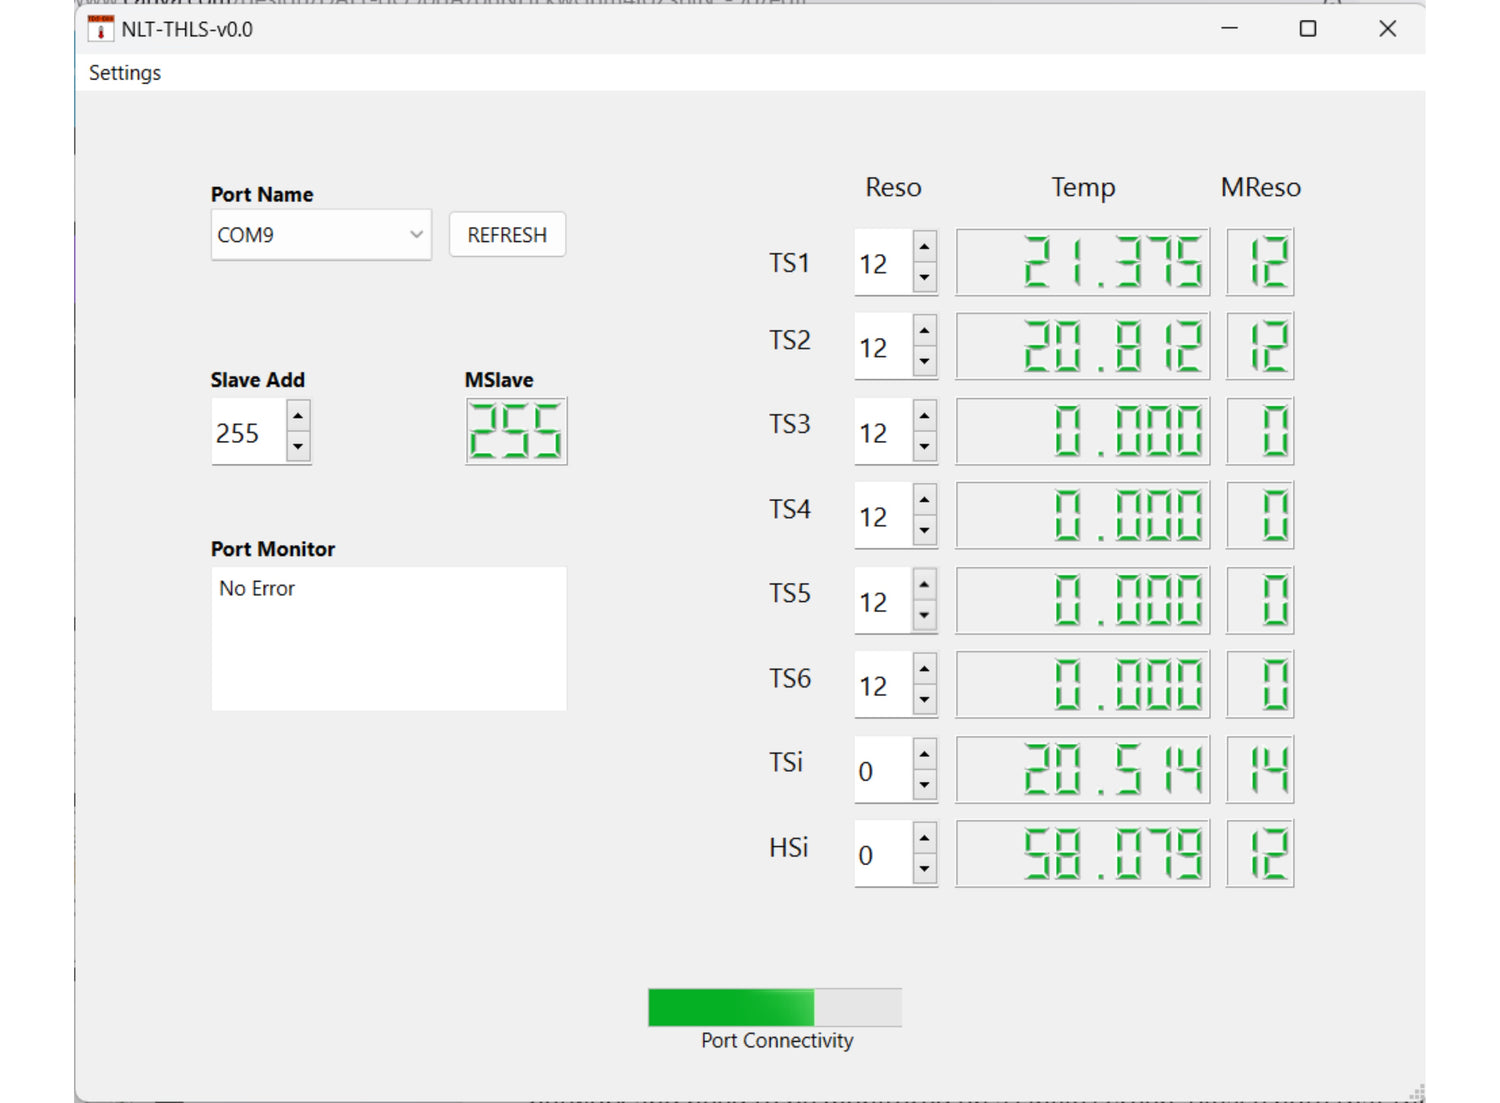This screenshot has height=1103, width=1500.
Task: Click the NLT-THLS app icon in title bar
Action: 100,29
